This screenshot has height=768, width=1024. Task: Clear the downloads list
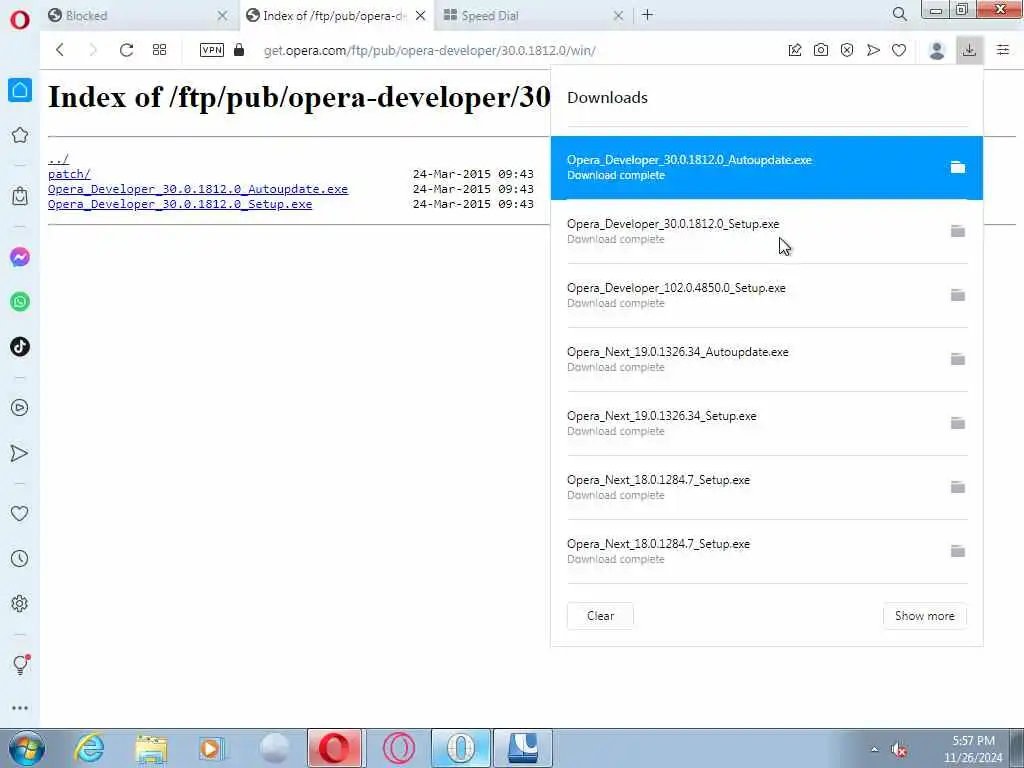coord(600,616)
